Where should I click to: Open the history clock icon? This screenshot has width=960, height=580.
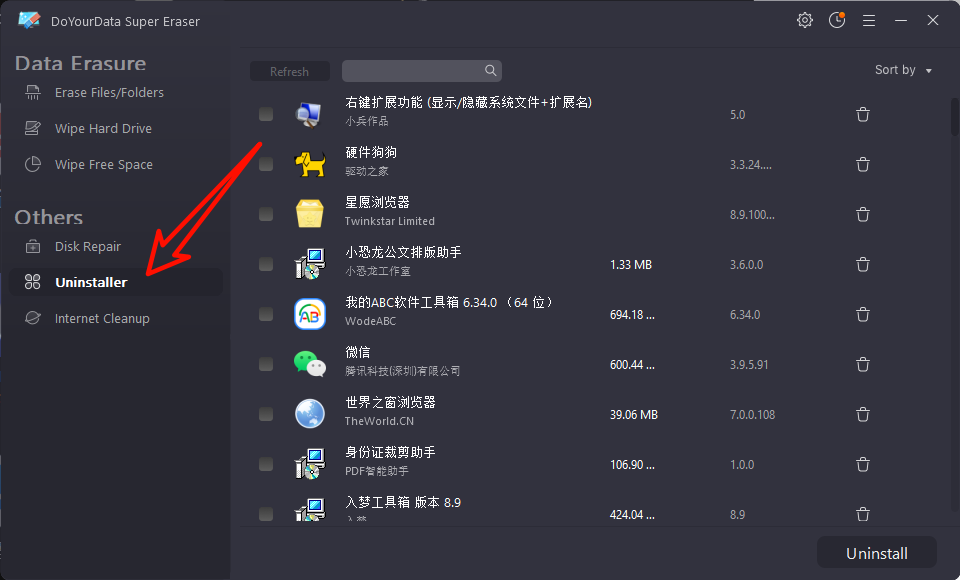pyautogui.click(x=837, y=20)
